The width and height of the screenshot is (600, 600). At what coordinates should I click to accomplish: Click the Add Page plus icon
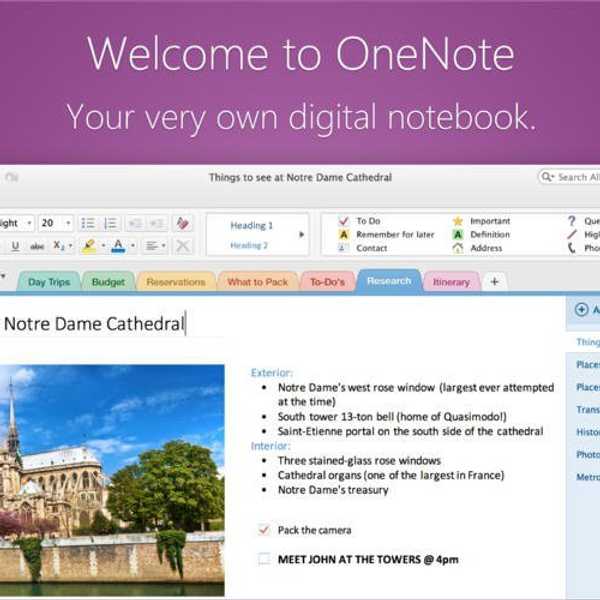tap(582, 309)
